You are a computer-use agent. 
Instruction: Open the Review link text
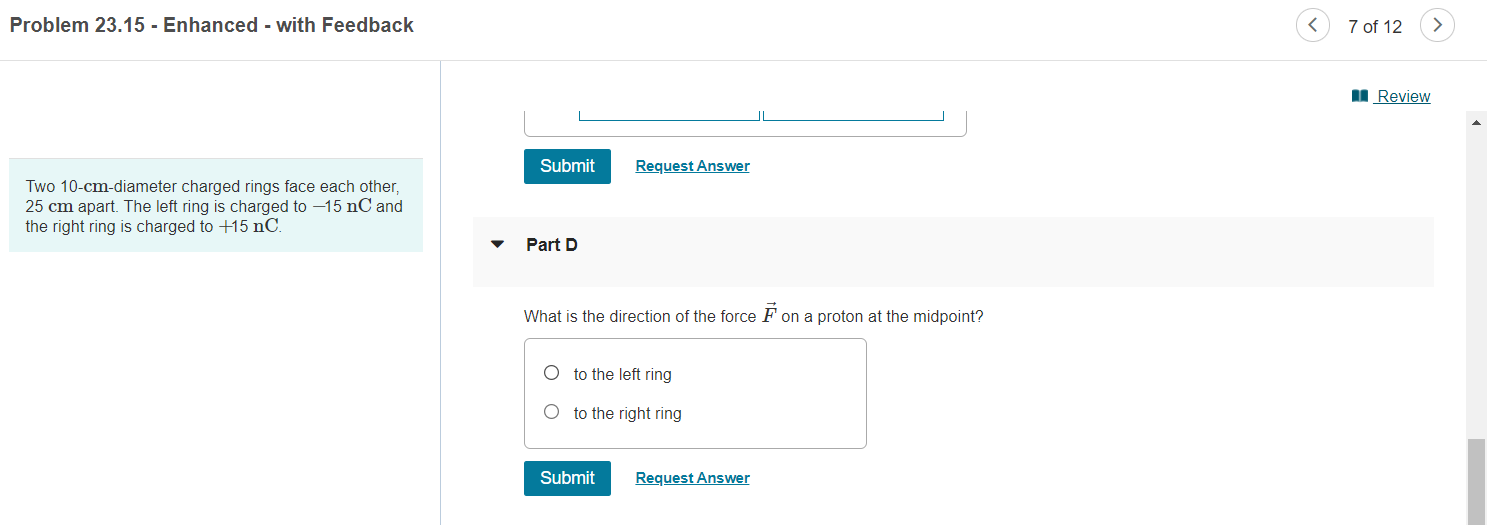[x=1403, y=96]
